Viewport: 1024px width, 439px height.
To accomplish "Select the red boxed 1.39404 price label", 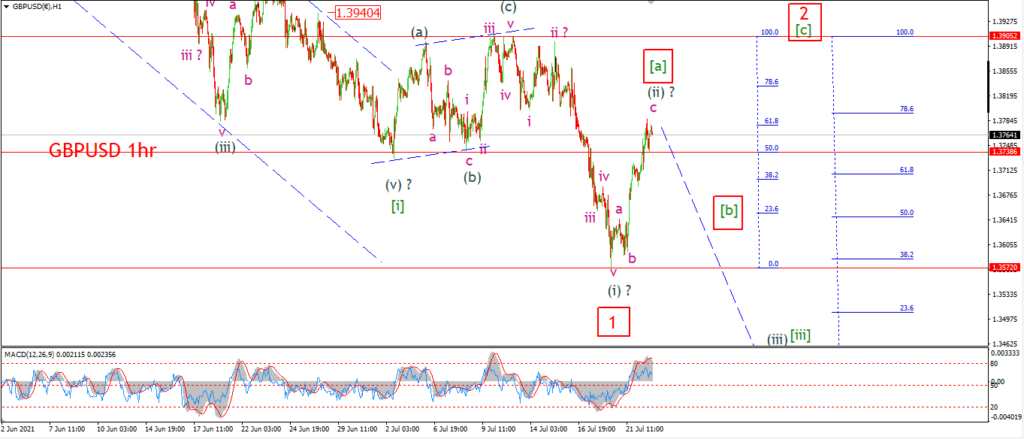I will pos(358,12).
